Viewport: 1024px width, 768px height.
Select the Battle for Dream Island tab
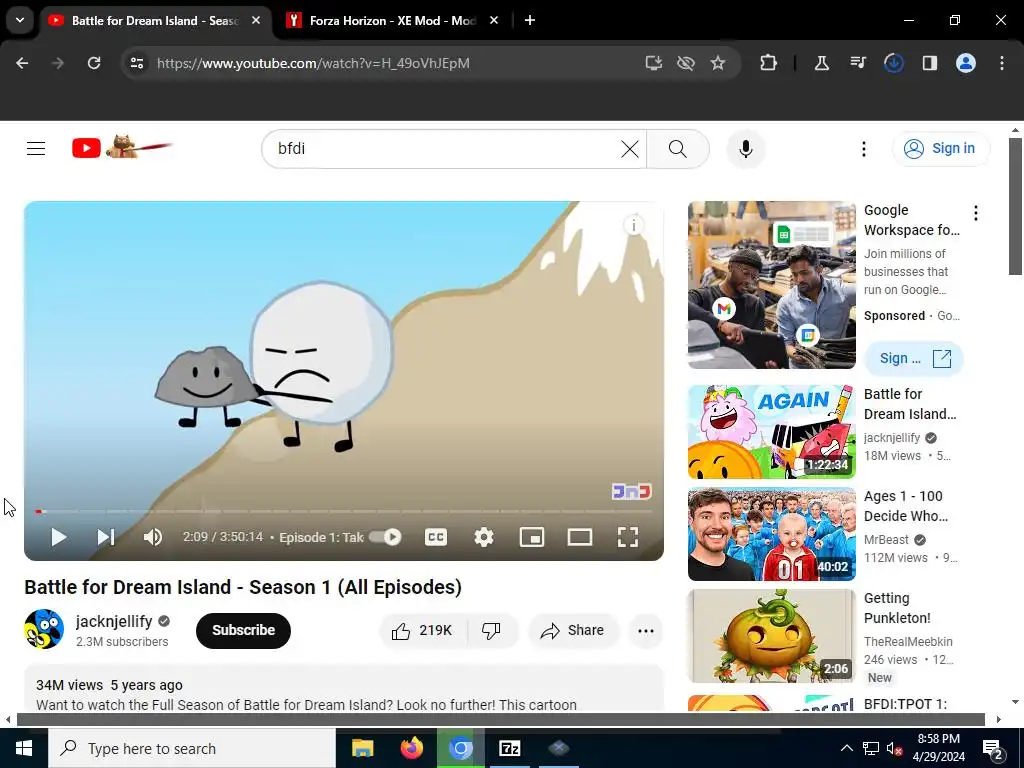click(154, 21)
